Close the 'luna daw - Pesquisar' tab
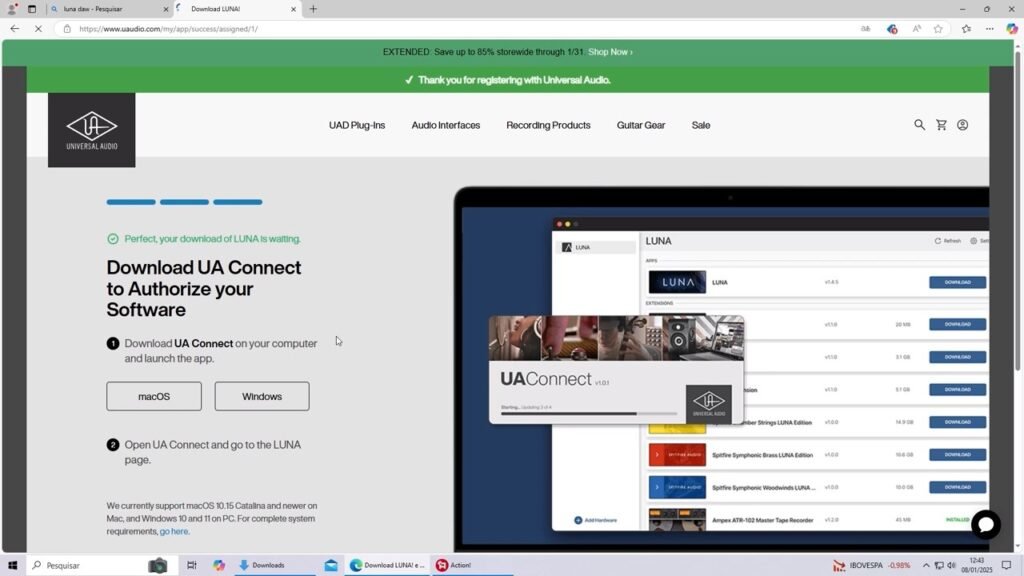This screenshot has height=576, width=1024. pos(165,9)
